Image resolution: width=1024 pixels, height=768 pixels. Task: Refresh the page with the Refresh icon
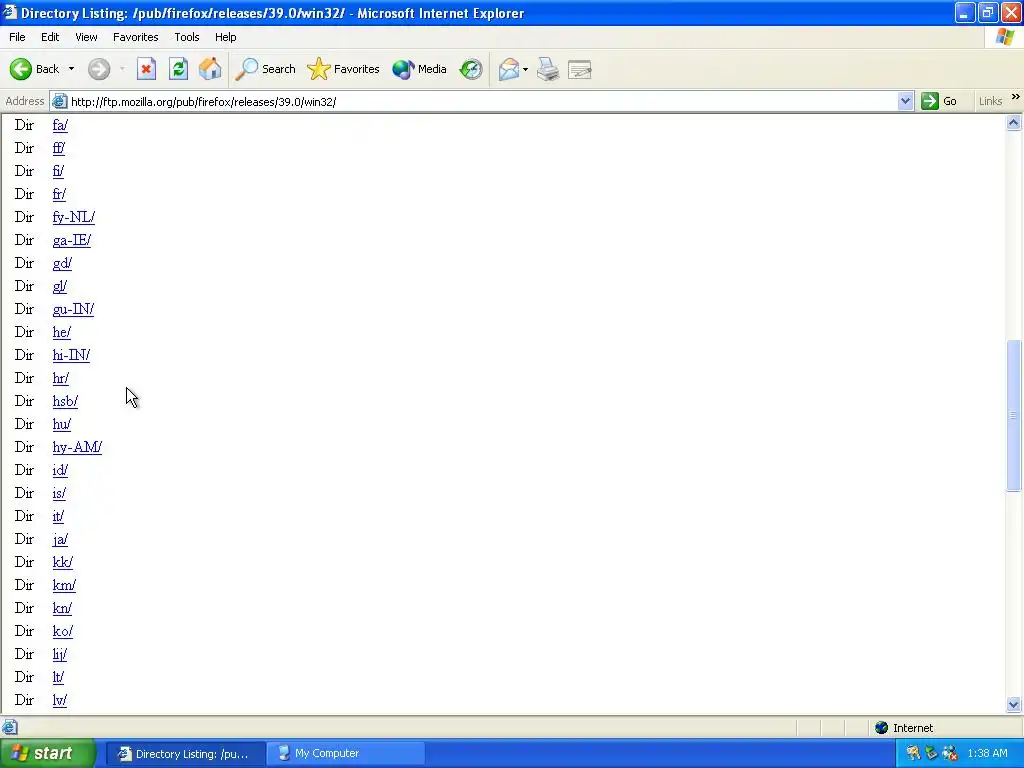pos(178,69)
